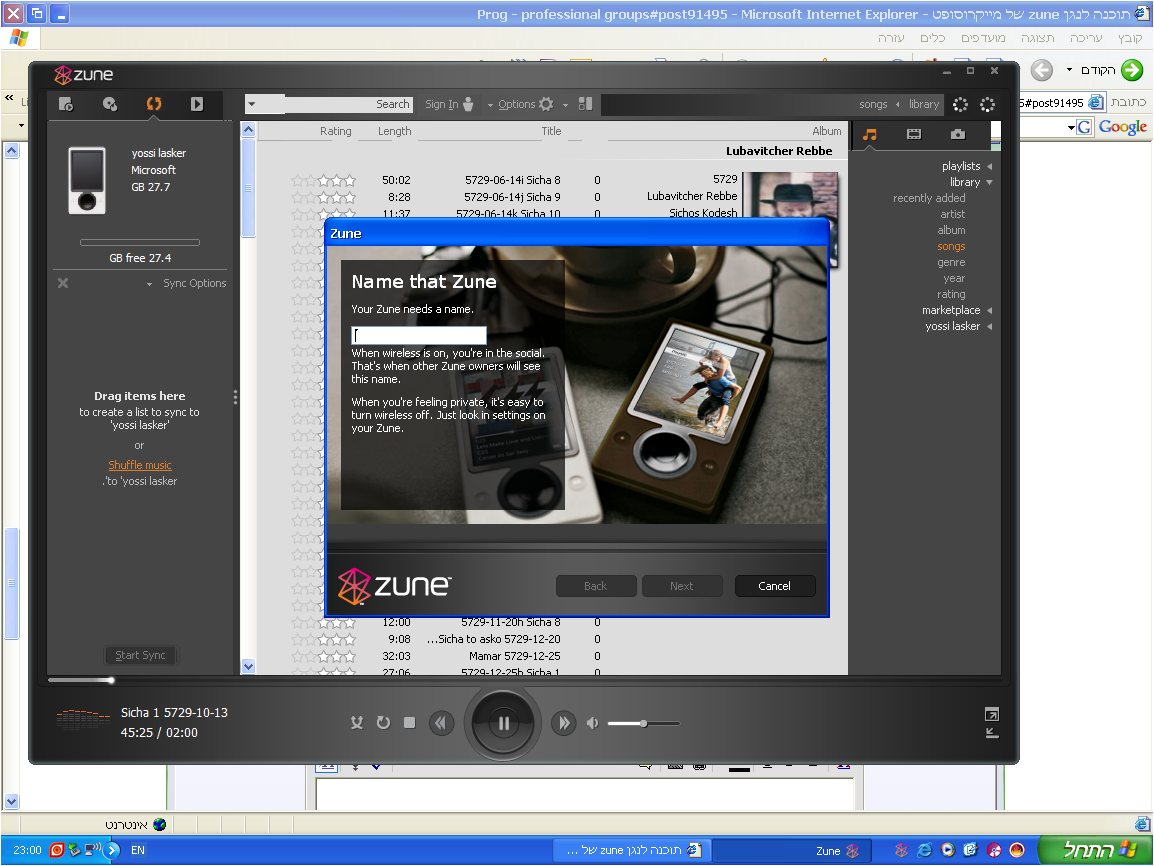Expand the playlists section

[989, 166]
